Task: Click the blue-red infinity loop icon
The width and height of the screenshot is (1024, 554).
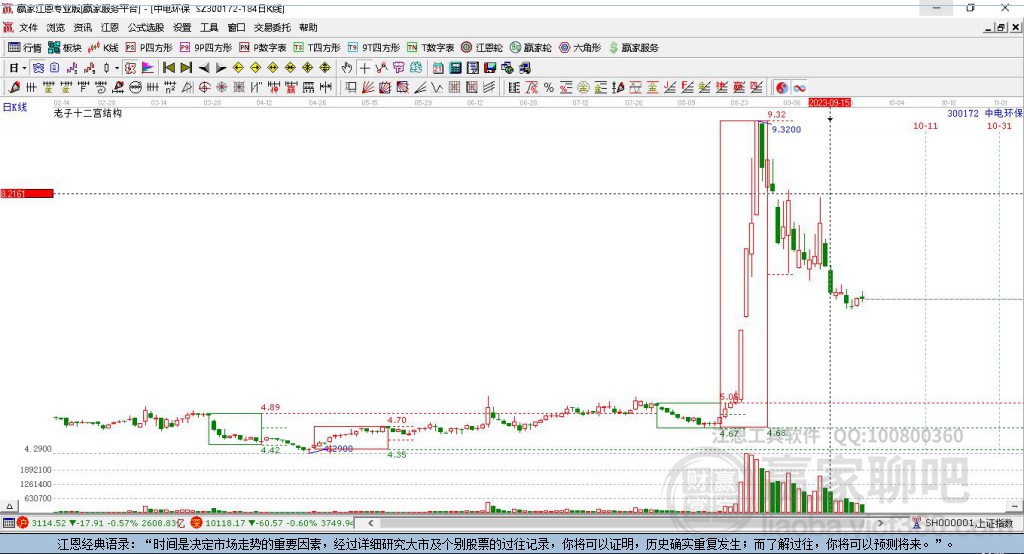Action: pyautogui.click(x=799, y=87)
